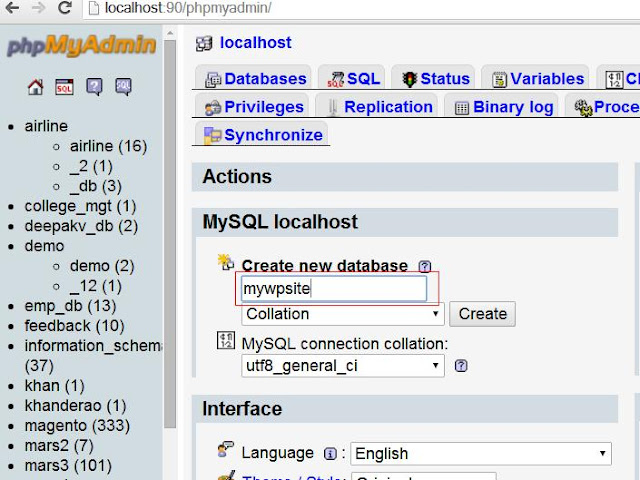The height and width of the screenshot is (480, 640).
Task: Click the new database name field
Action: (x=334, y=289)
